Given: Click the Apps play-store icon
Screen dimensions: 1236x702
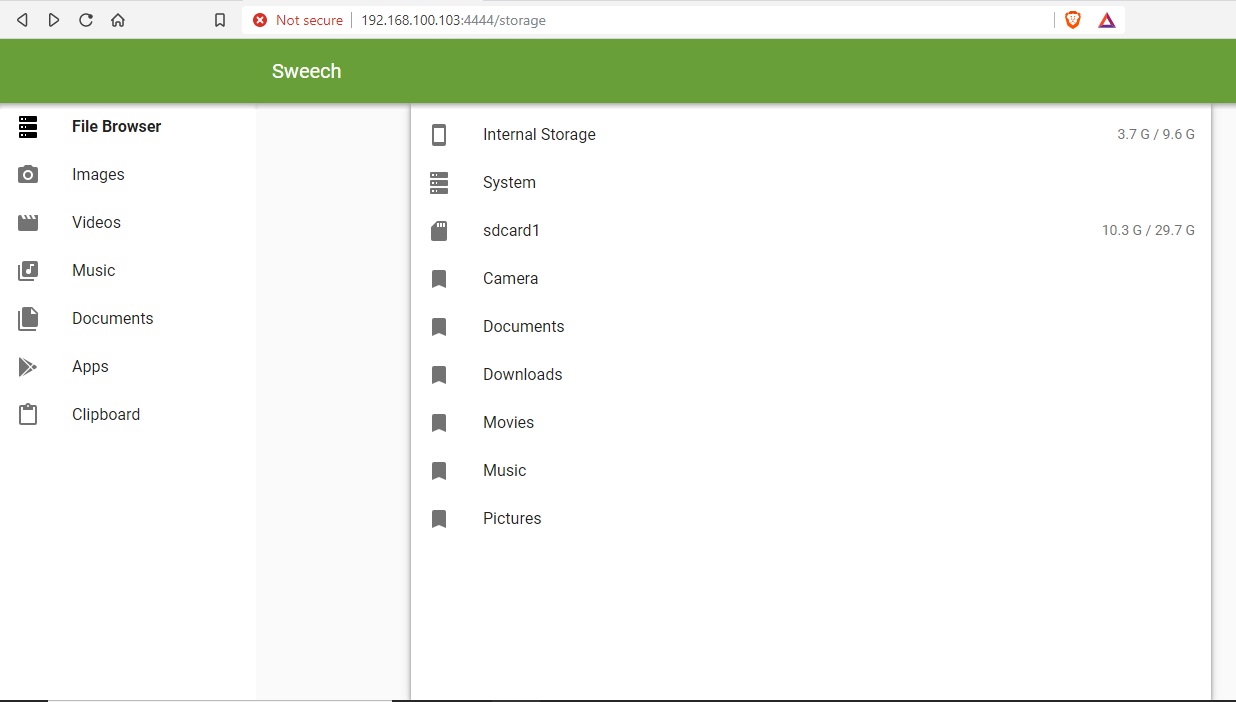Looking at the screenshot, I should point(28,367).
